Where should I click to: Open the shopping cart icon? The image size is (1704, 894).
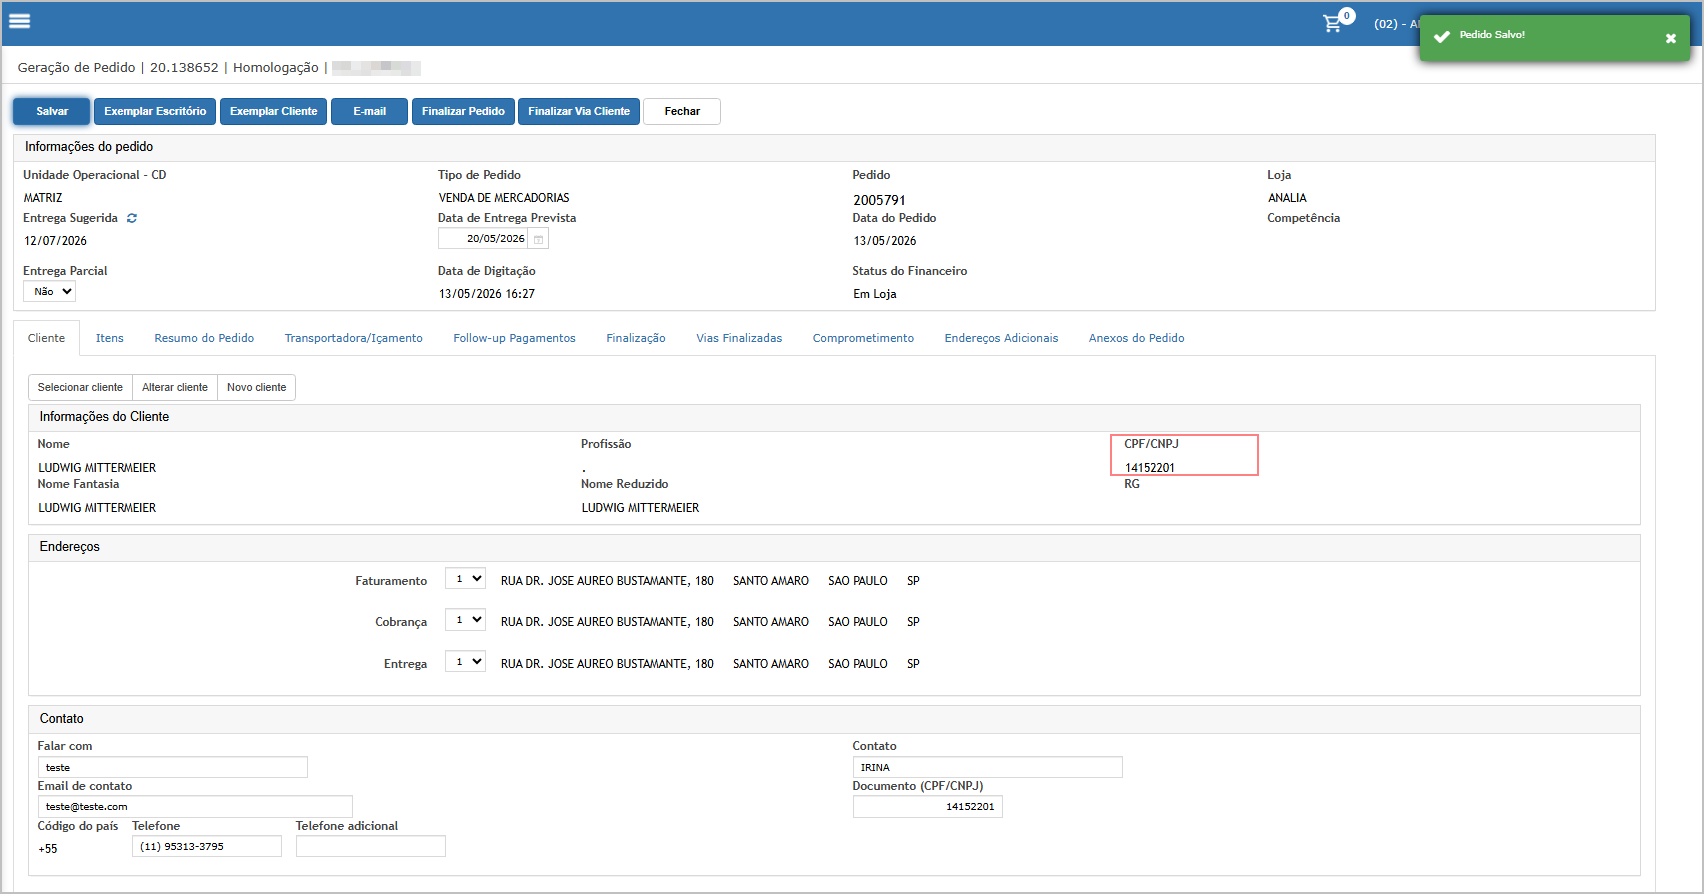[x=1332, y=23]
